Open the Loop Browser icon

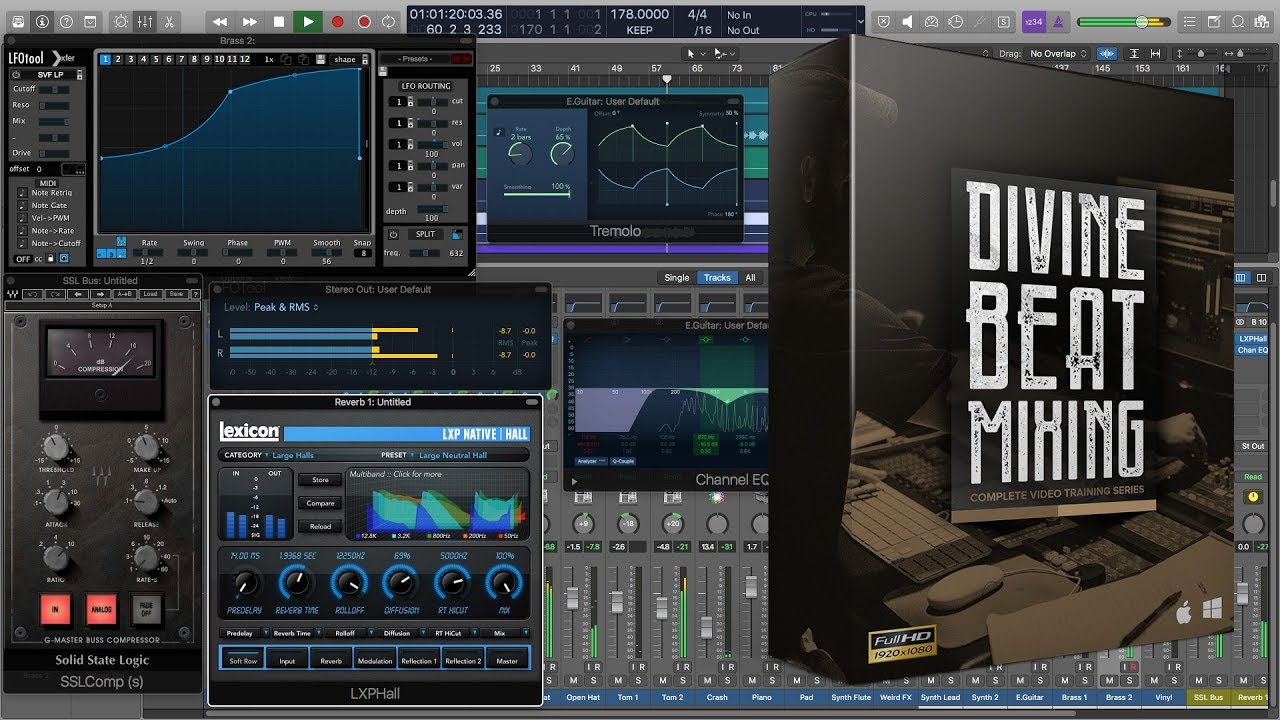1236,21
